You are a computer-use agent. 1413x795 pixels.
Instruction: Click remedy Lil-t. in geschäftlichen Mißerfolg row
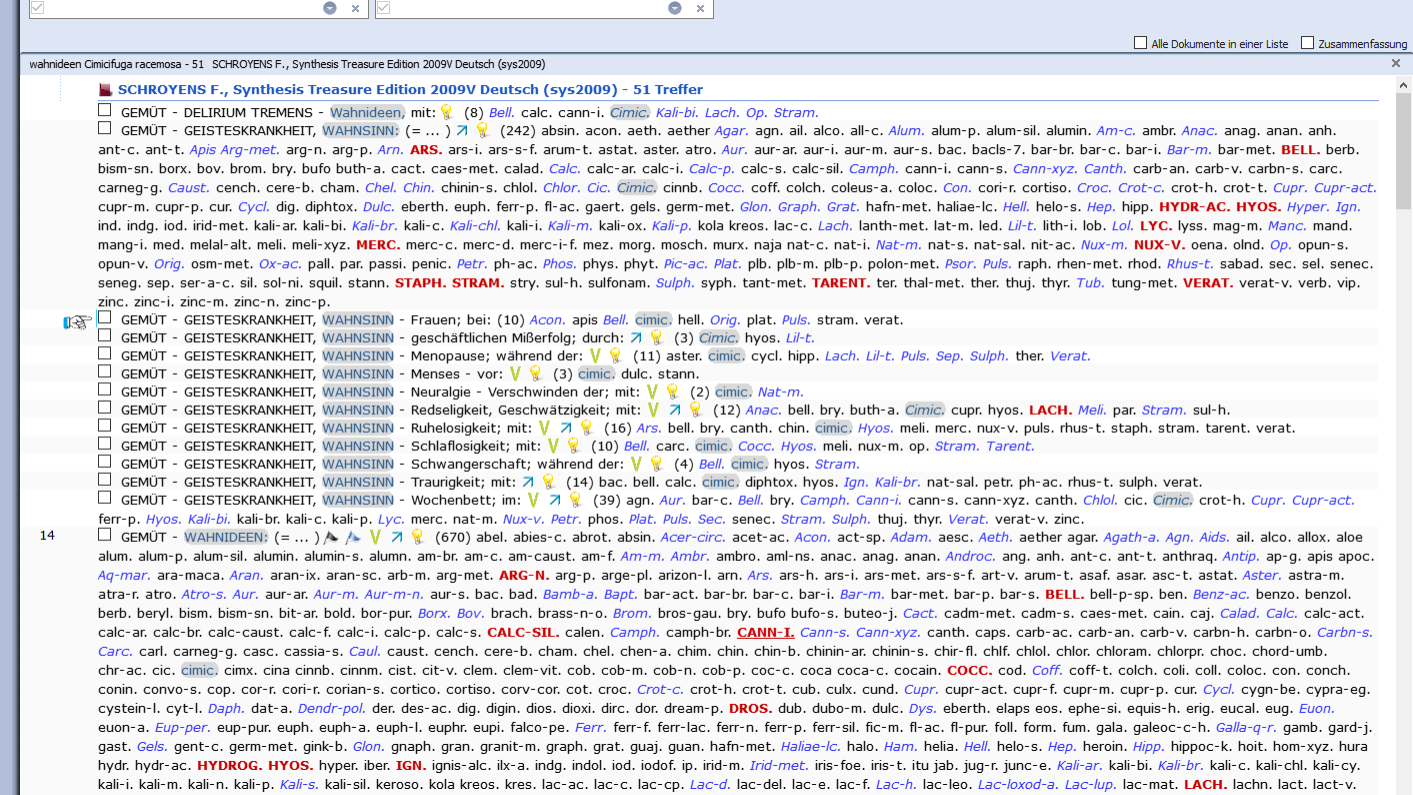(x=799, y=338)
